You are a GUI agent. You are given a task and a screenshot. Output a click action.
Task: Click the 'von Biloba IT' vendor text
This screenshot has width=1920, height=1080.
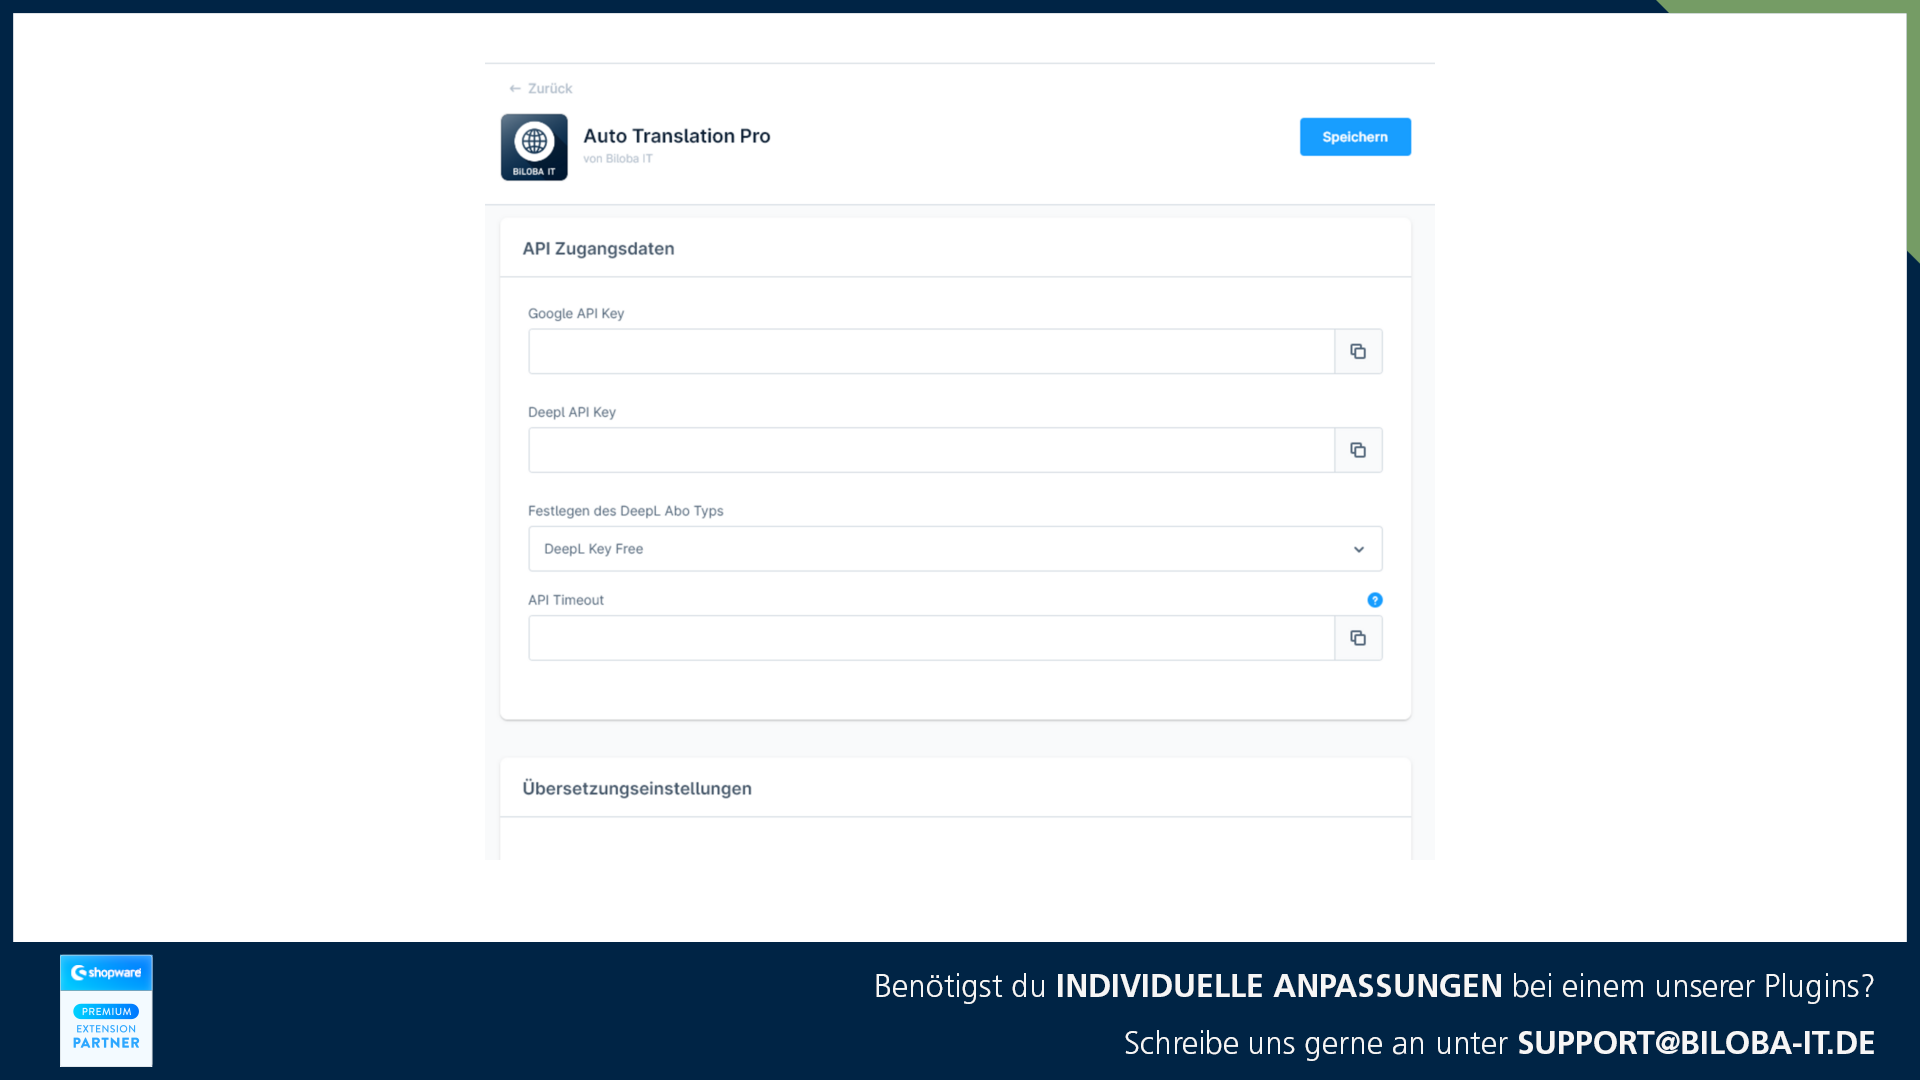pos(618,159)
